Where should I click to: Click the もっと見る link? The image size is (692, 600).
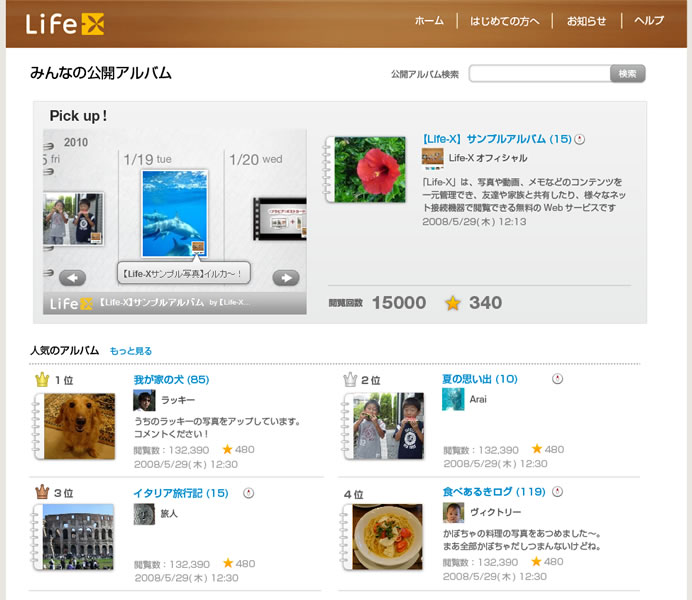coord(131,351)
